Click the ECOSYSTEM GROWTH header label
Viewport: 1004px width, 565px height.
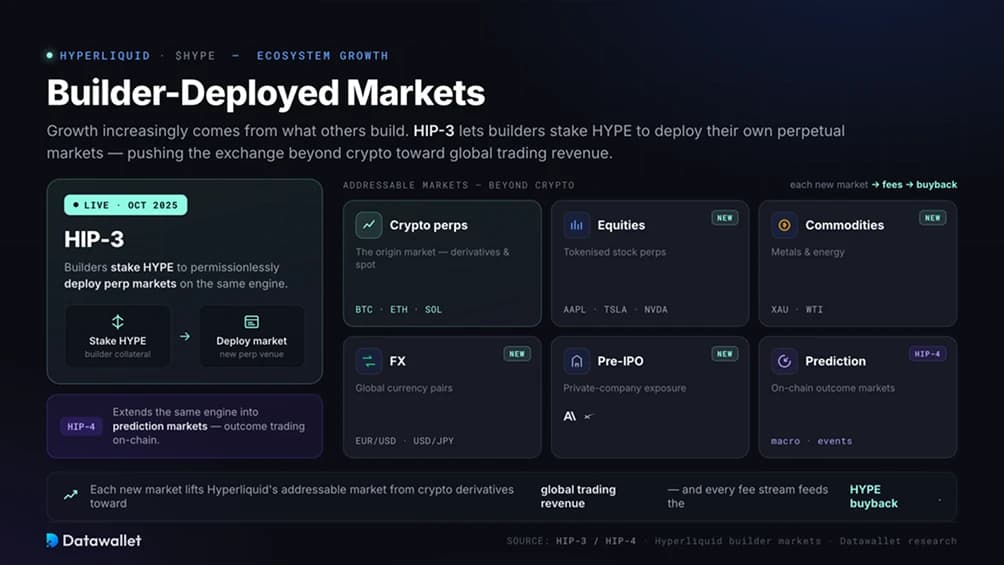coord(323,56)
